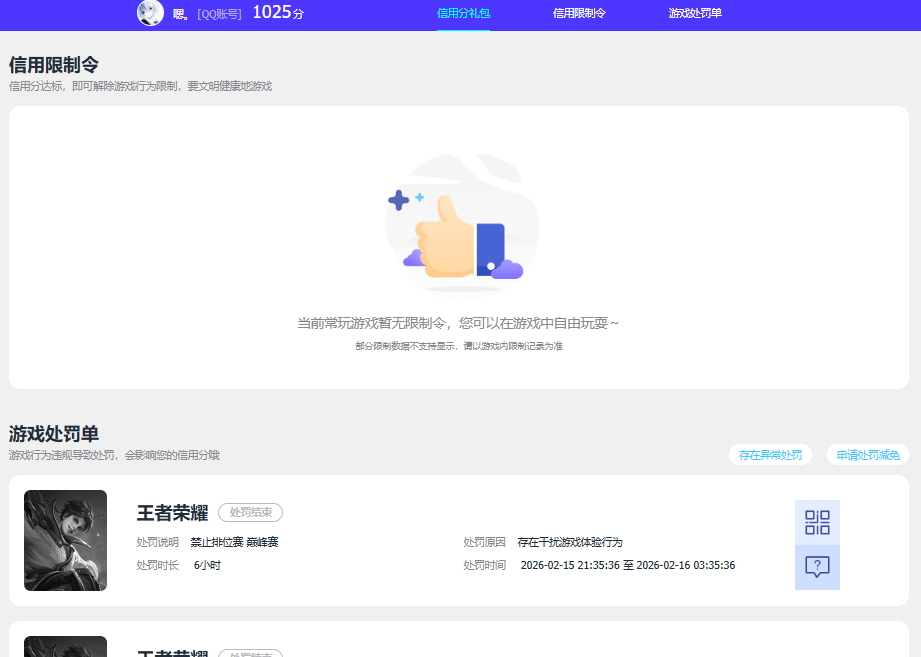
Task: Go to the 游戏处罚单 tab
Action: coord(695,13)
